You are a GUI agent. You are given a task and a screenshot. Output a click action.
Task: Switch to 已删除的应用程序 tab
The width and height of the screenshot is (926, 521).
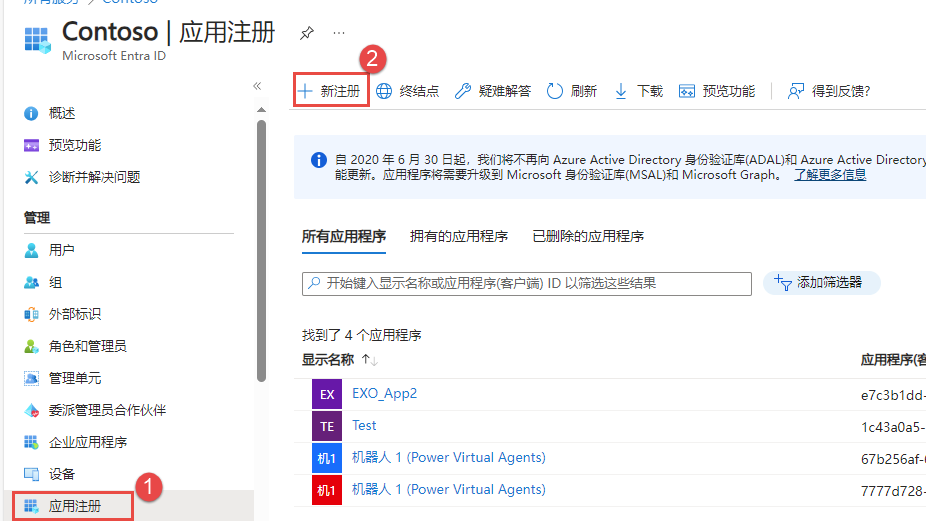click(x=588, y=236)
